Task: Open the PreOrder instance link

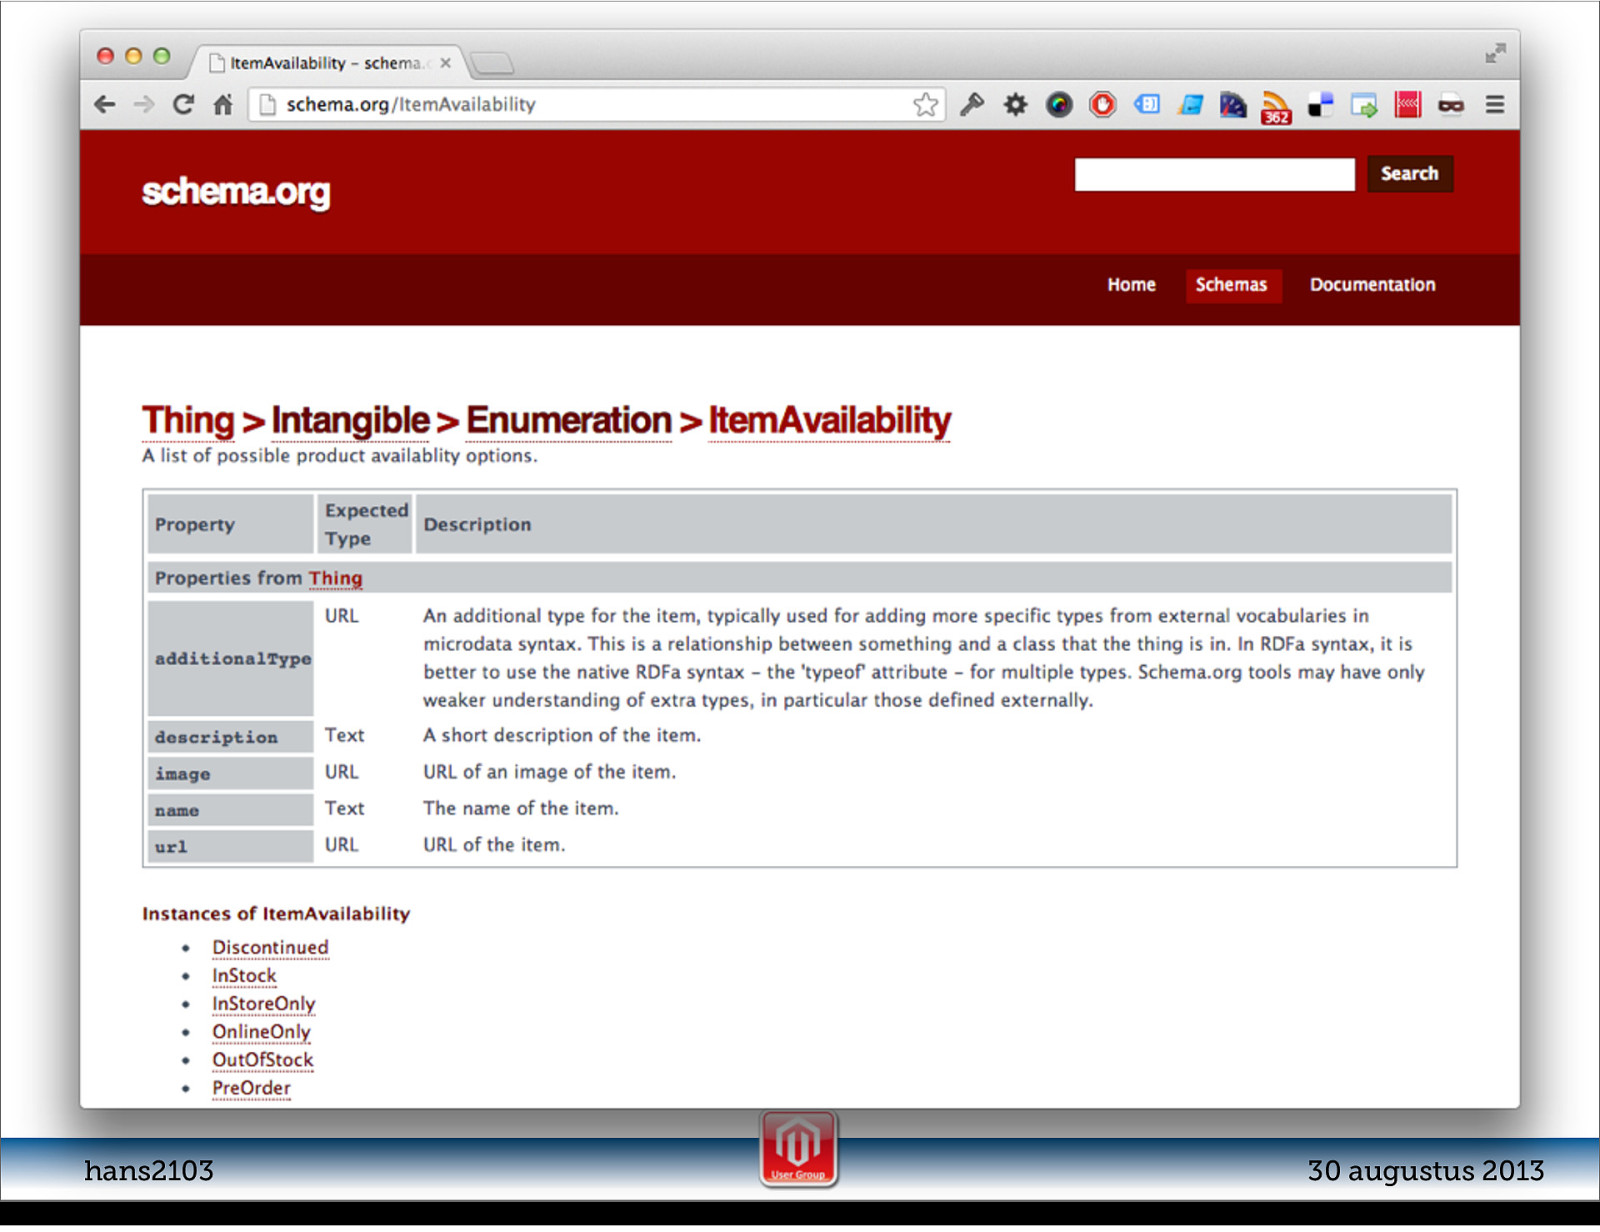Action: coord(251,1087)
